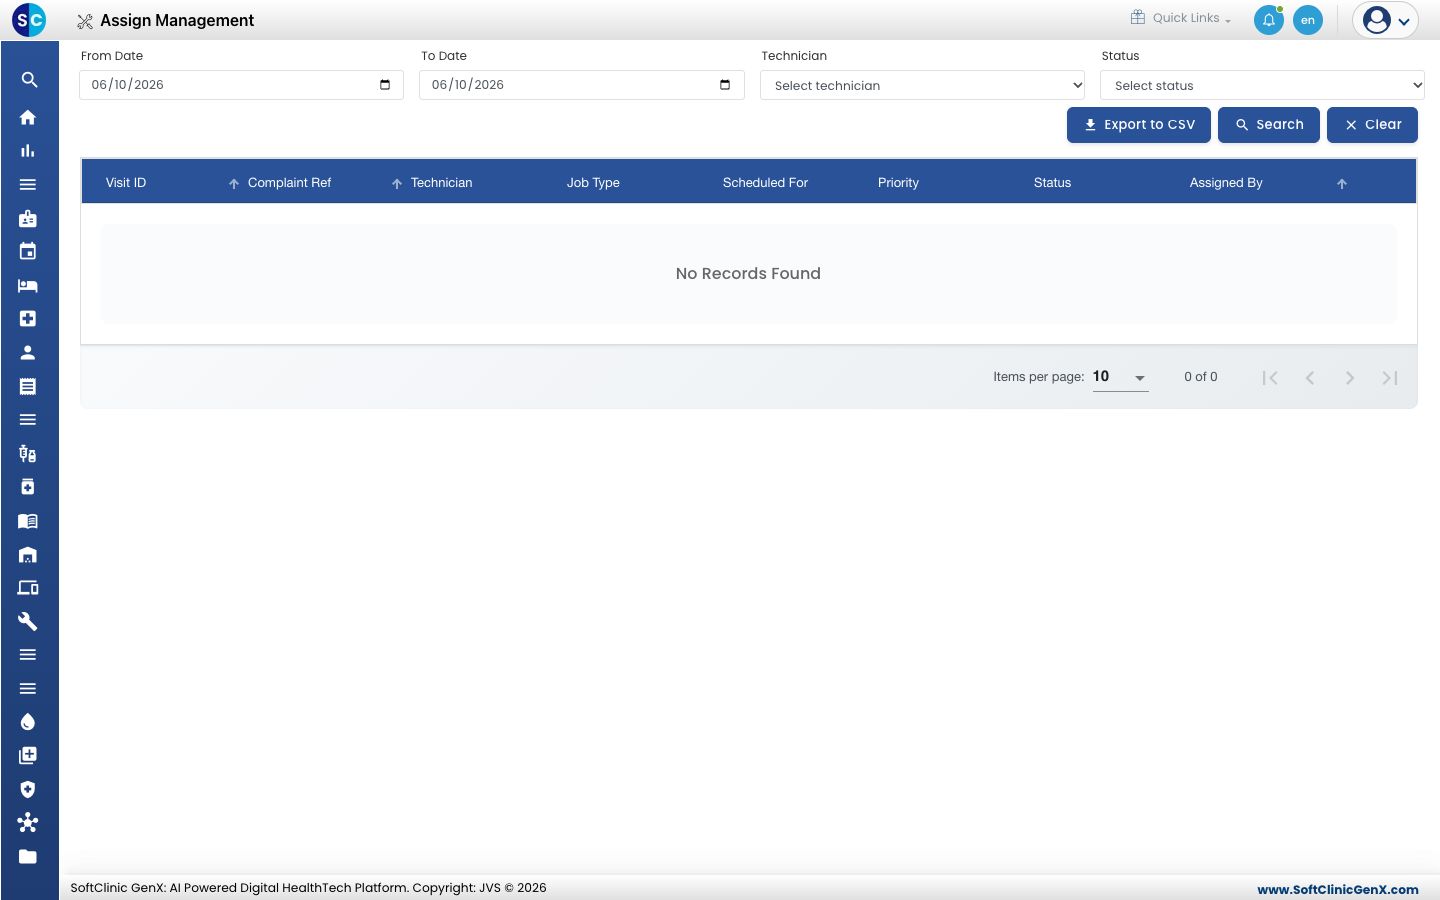Sort by Complaint Ref column header
This screenshot has width=1440, height=900.
[x=289, y=183]
